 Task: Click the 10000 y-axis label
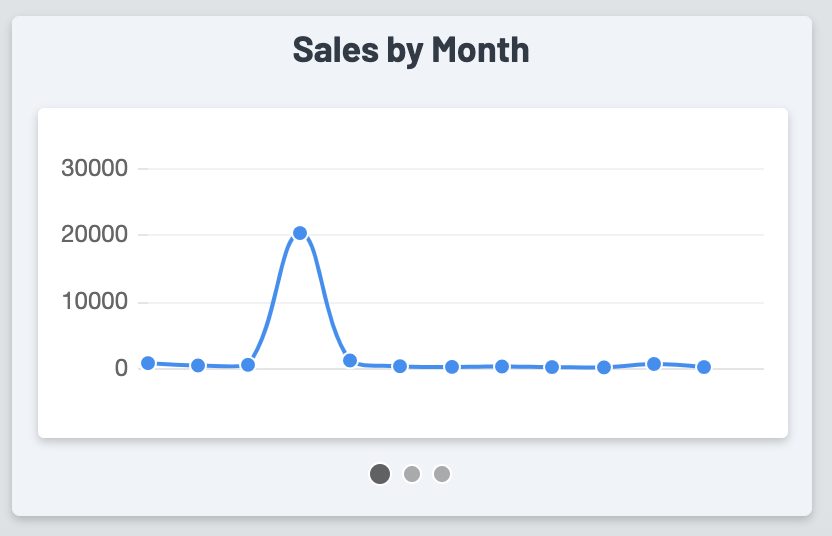click(x=95, y=302)
